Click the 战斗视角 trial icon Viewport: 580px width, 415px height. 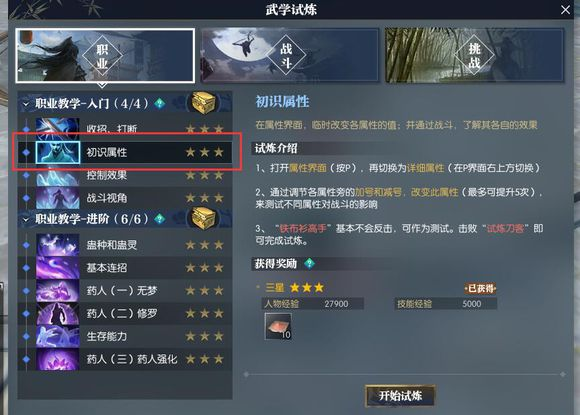pos(58,198)
